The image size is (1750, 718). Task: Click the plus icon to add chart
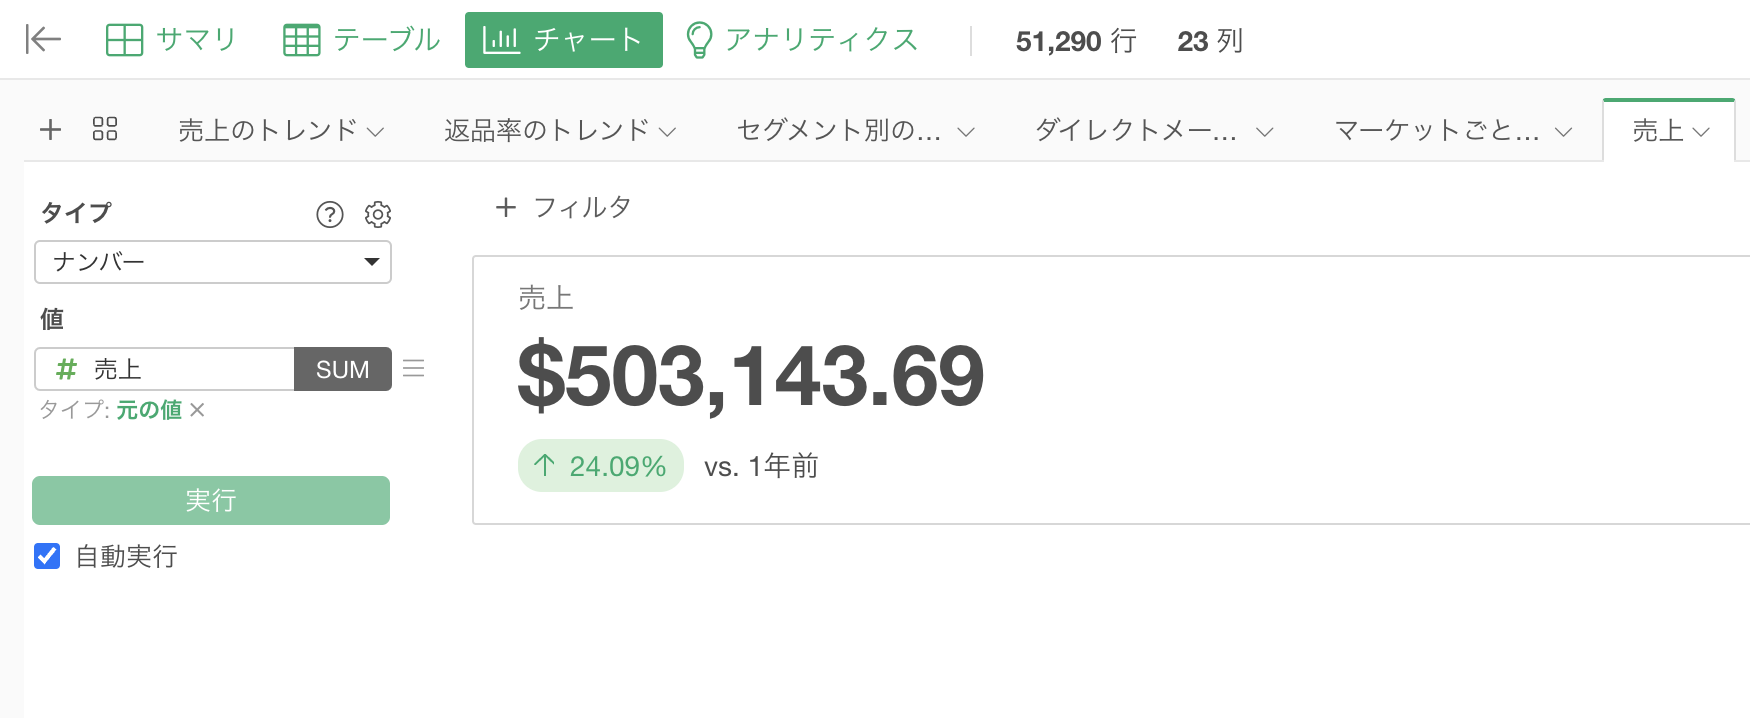coord(50,129)
